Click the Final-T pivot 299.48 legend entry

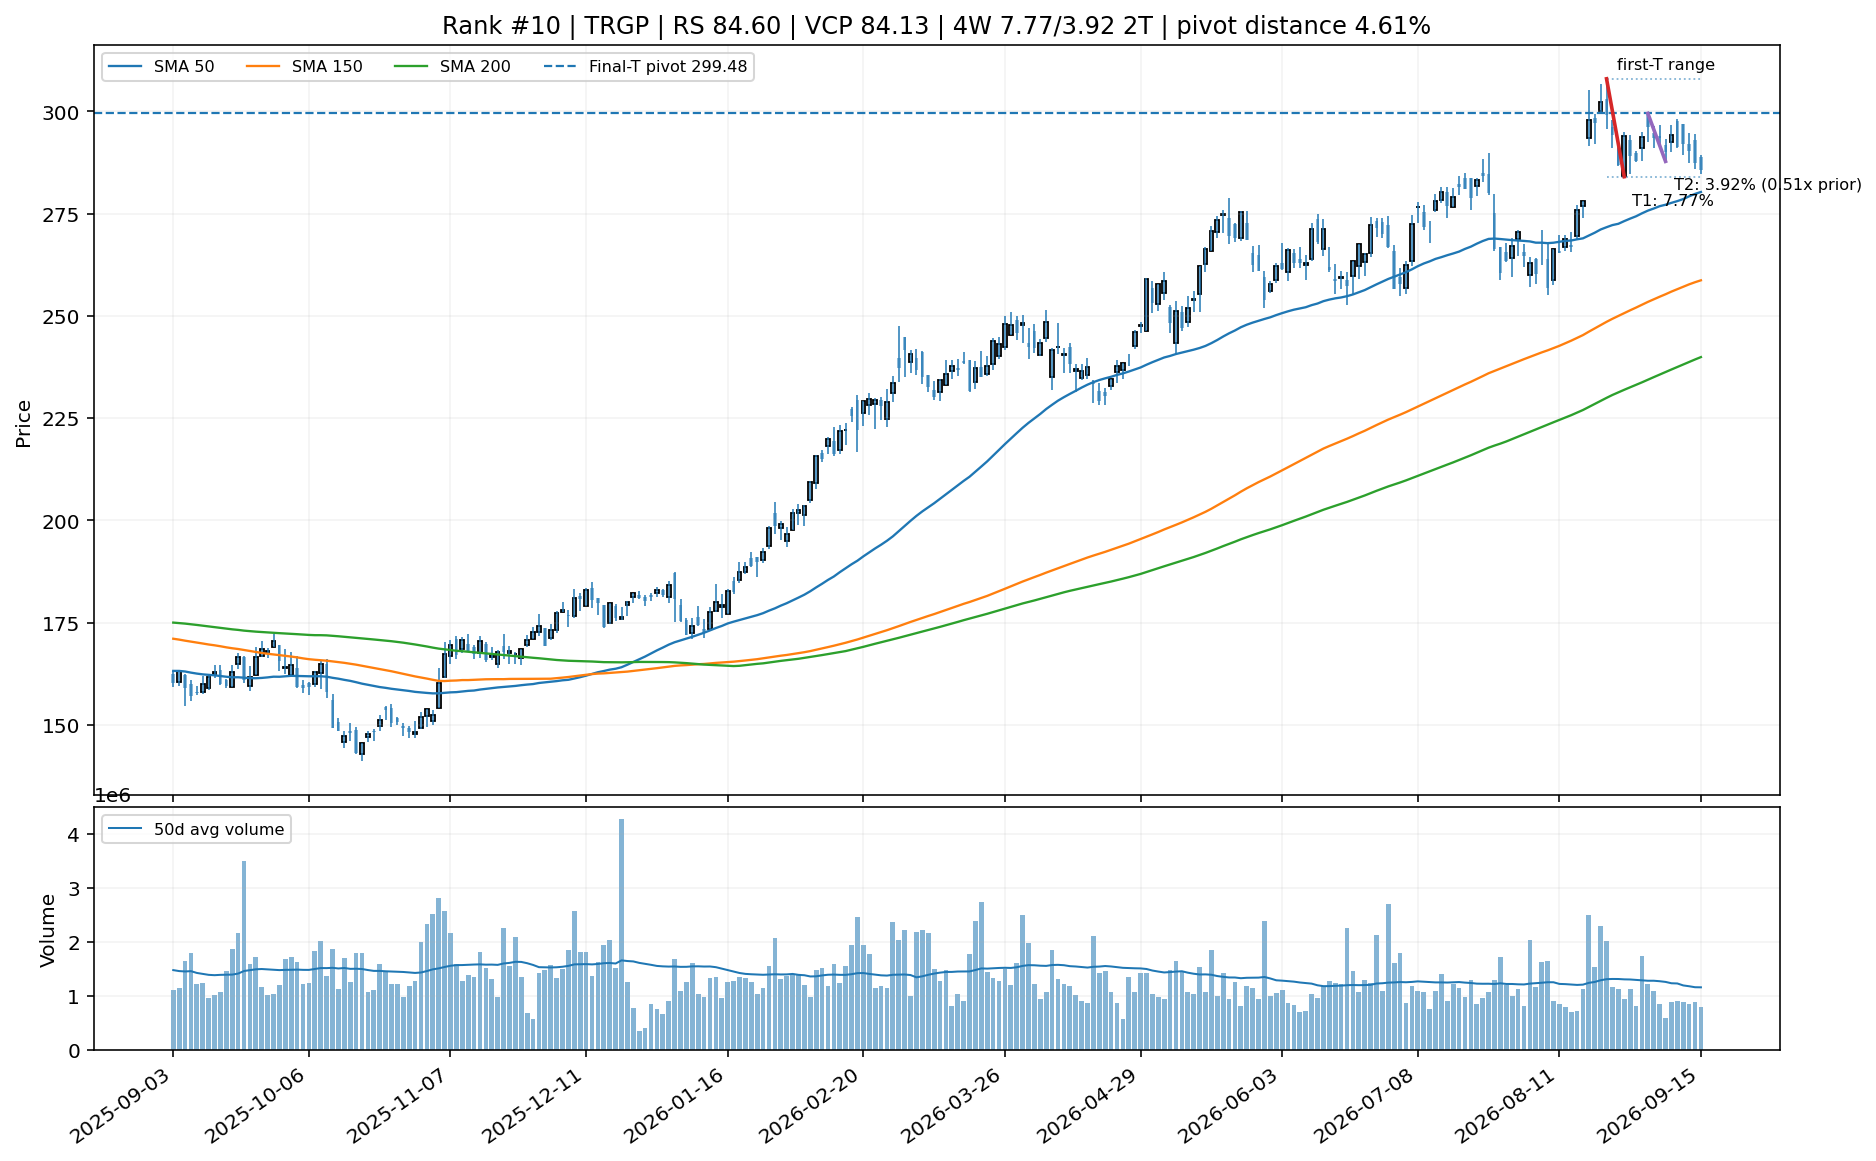coord(646,67)
